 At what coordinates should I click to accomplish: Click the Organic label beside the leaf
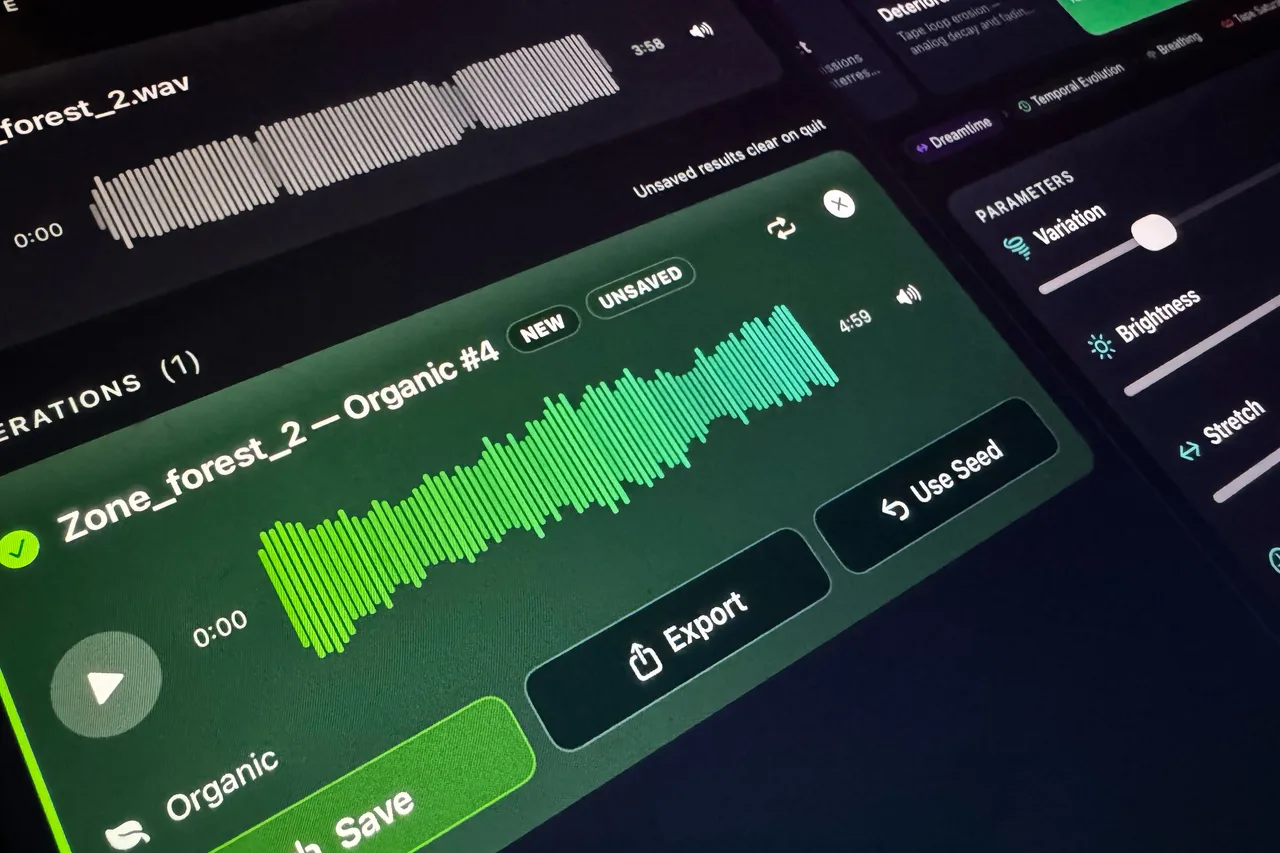coord(222,785)
